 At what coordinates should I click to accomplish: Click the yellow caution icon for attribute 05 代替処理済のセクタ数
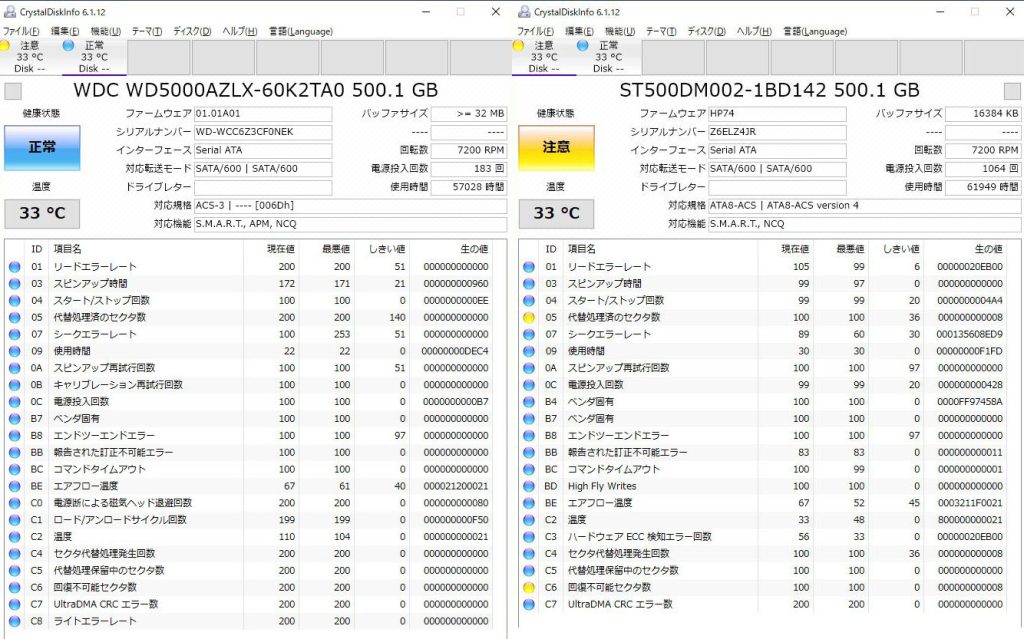tap(529, 317)
